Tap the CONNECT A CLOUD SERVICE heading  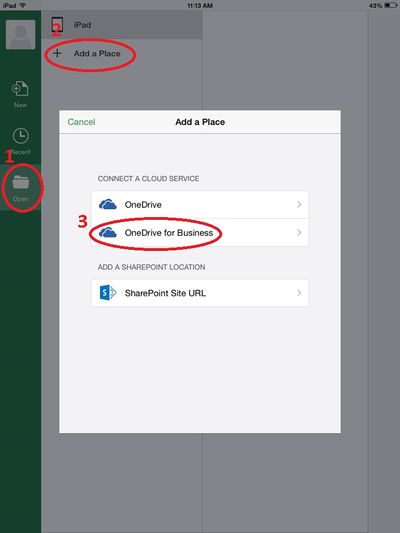(148, 178)
